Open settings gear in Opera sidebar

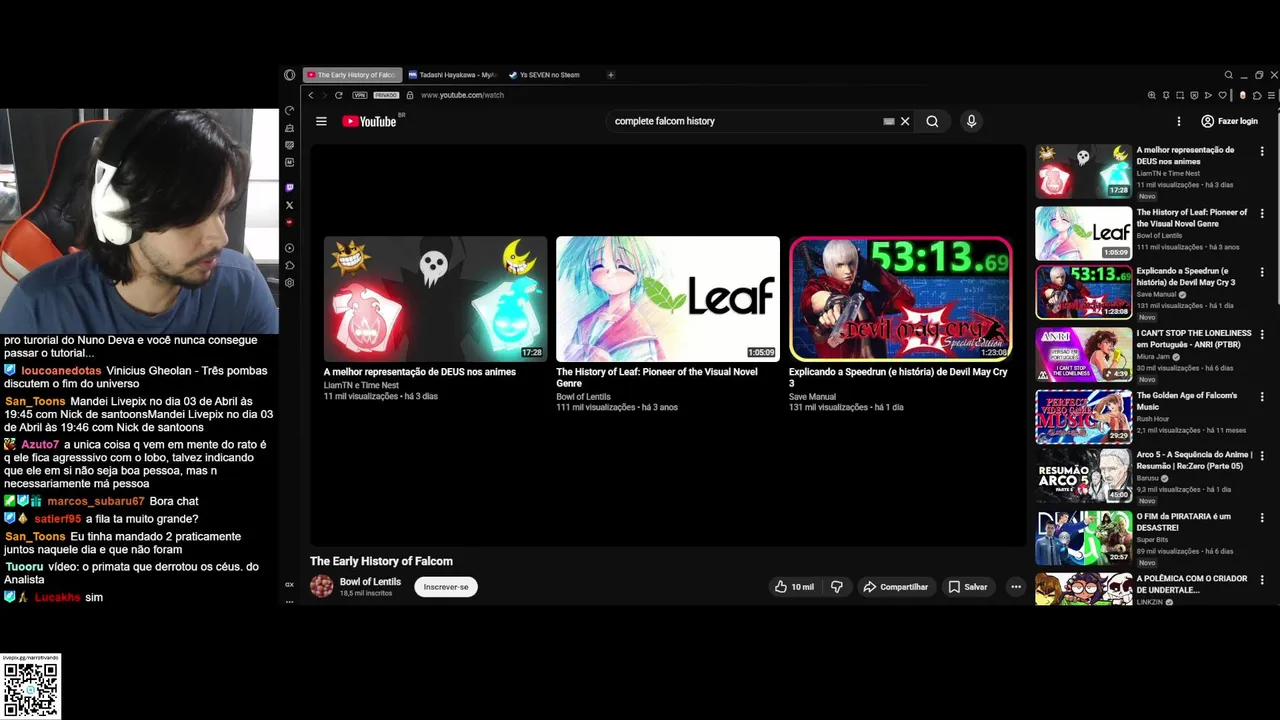pyautogui.click(x=290, y=283)
